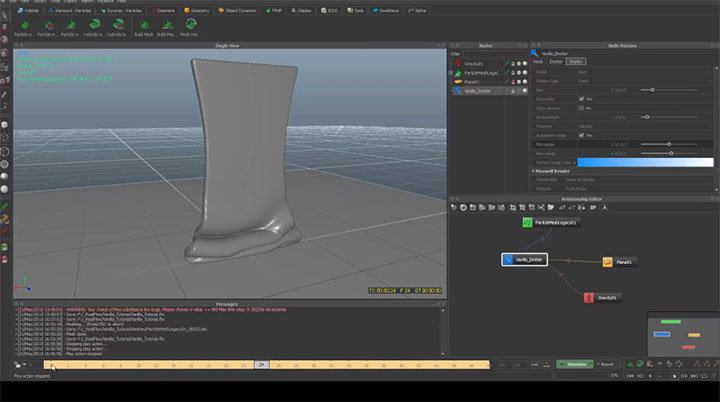This screenshot has height=402, width=720.
Task: Click the cube icon in left toolbar
Action: point(5,152)
